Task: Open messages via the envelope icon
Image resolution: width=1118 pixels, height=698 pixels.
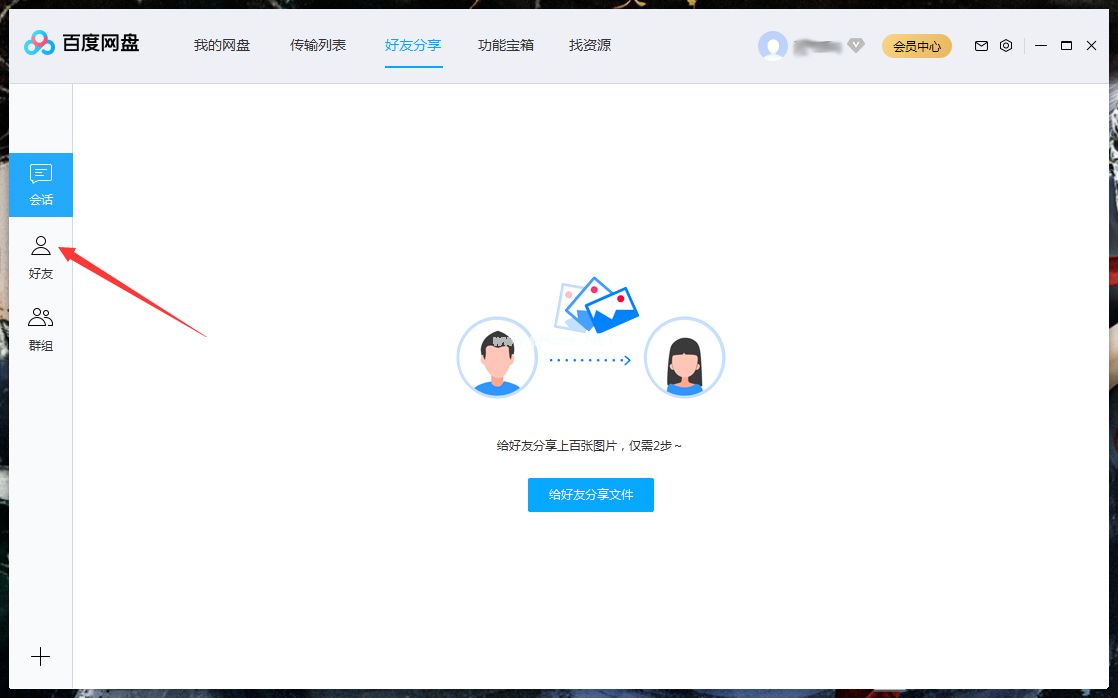Action: [x=981, y=45]
